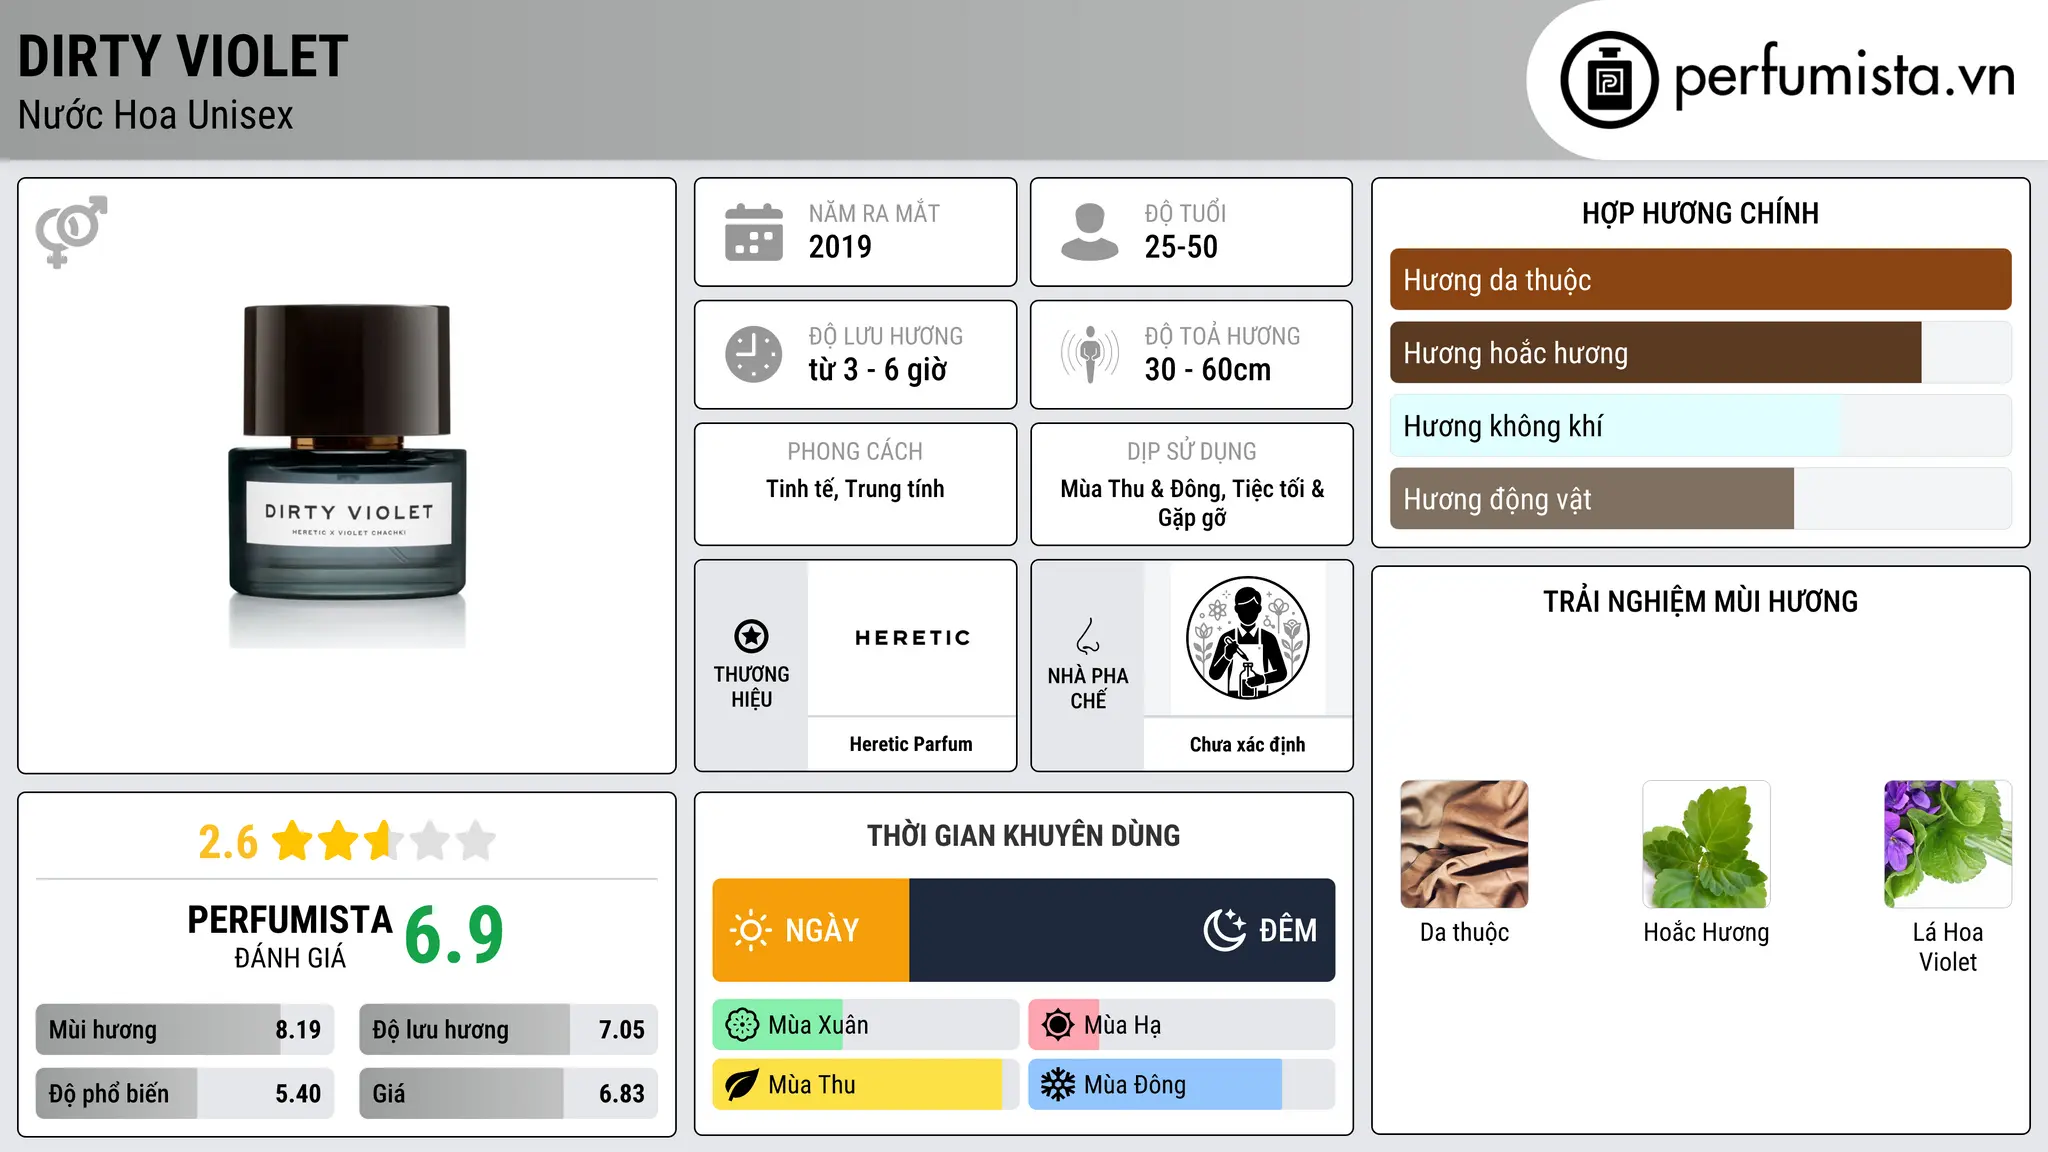Click the từ 3 - 6 giờ longevity value
The image size is (2048, 1152).
point(877,370)
